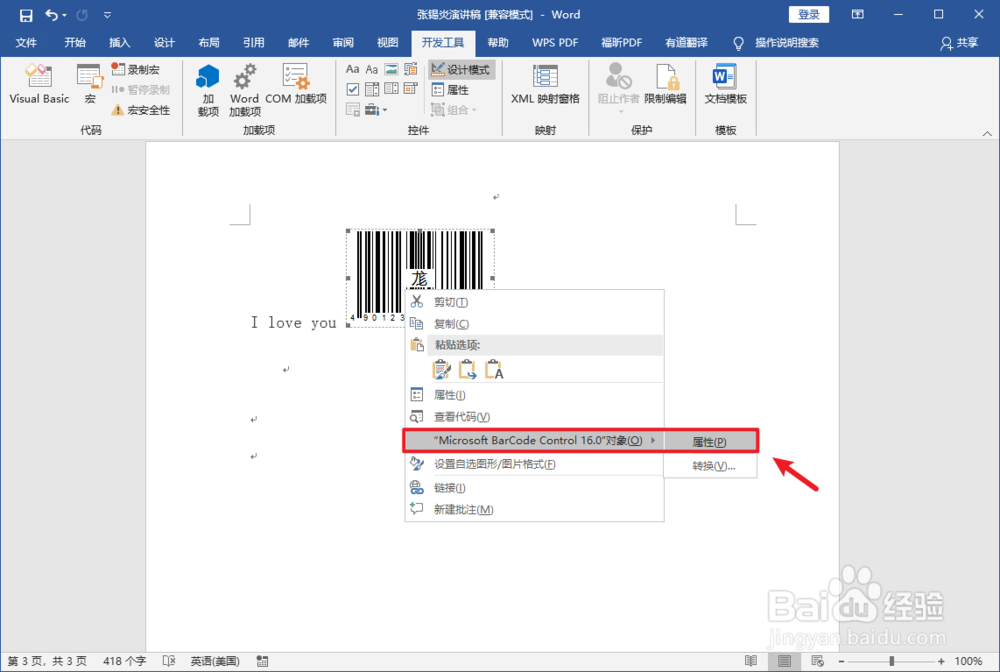Open Word 加载项 dialog

coord(245,90)
